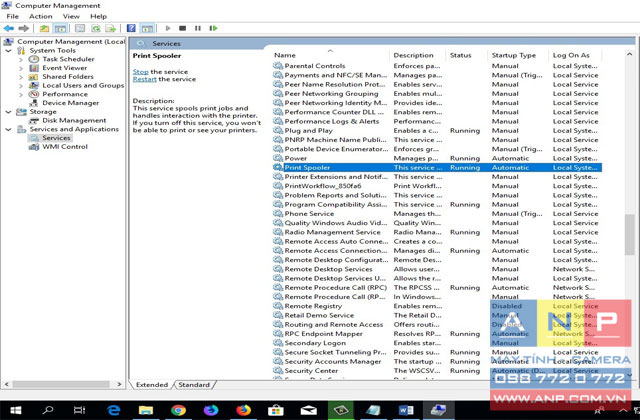Collapse the Storage node
The width and height of the screenshot is (640, 420).
click(8, 112)
